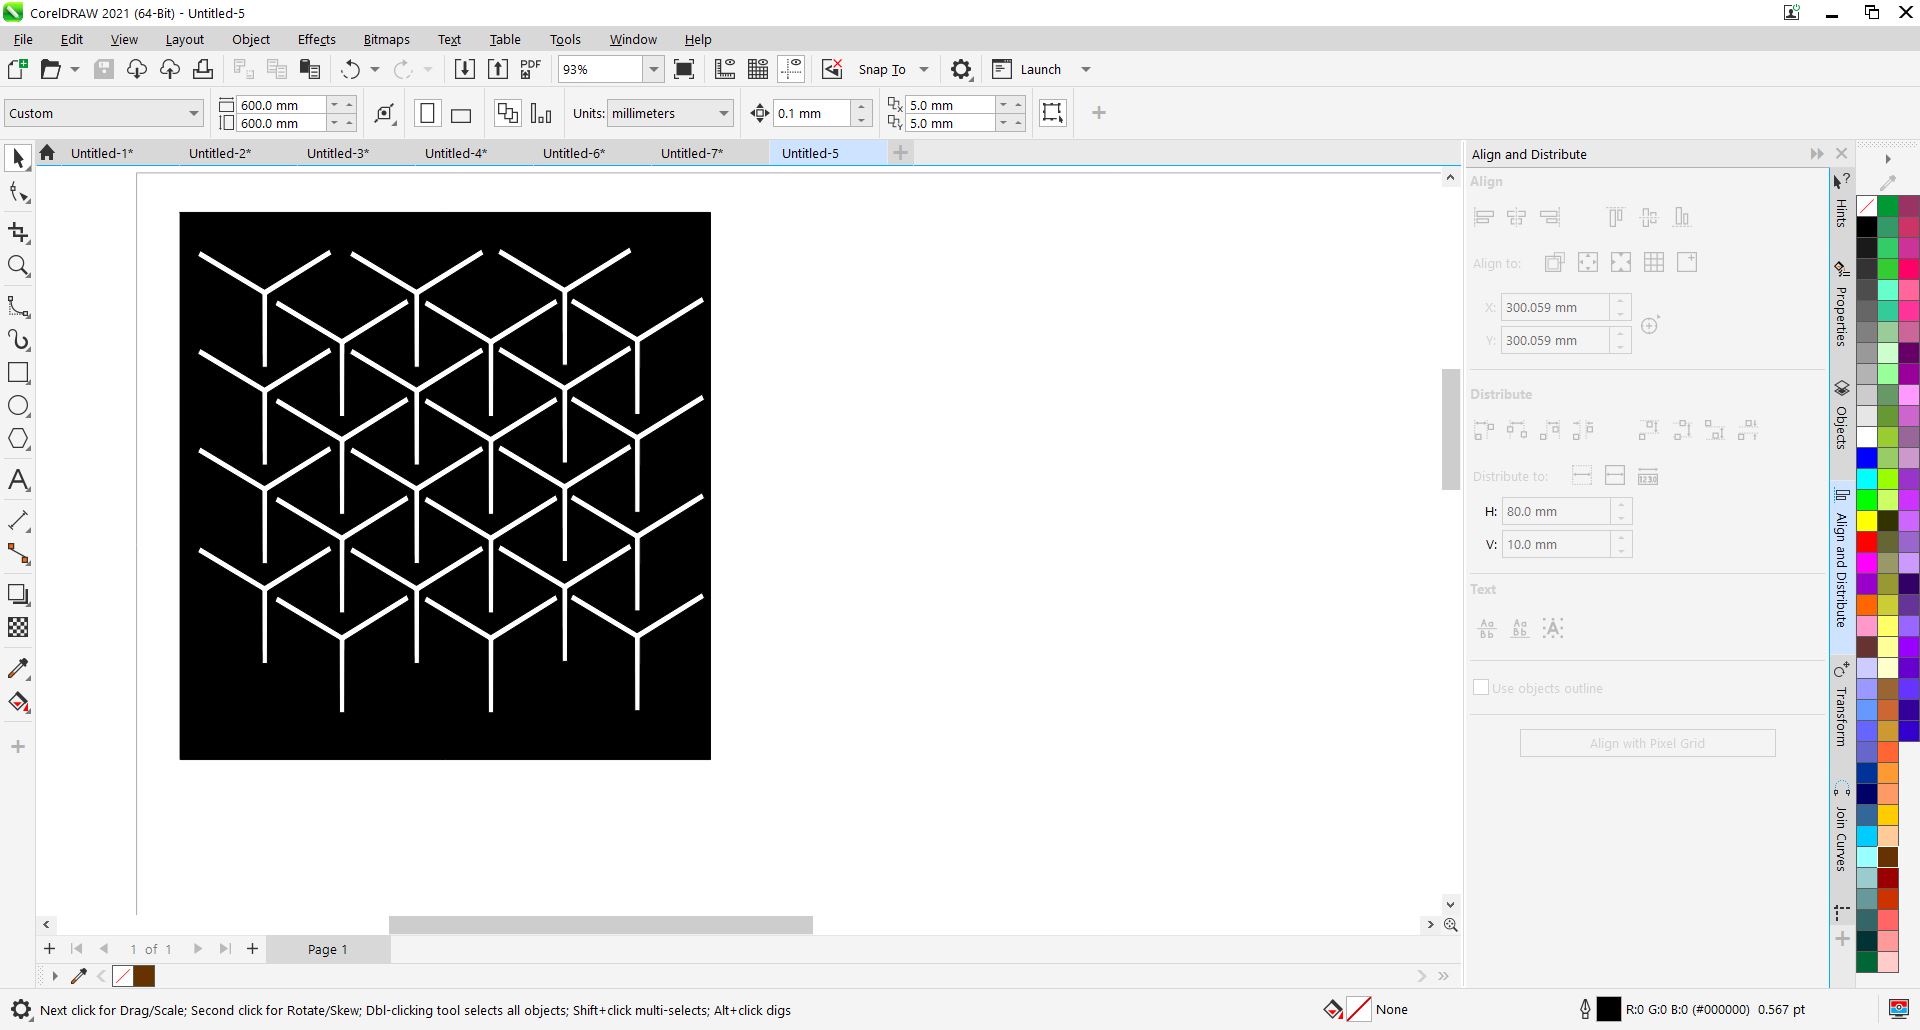Open the Effects menu
The height and width of the screenshot is (1030, 1920).
point(316,39)
